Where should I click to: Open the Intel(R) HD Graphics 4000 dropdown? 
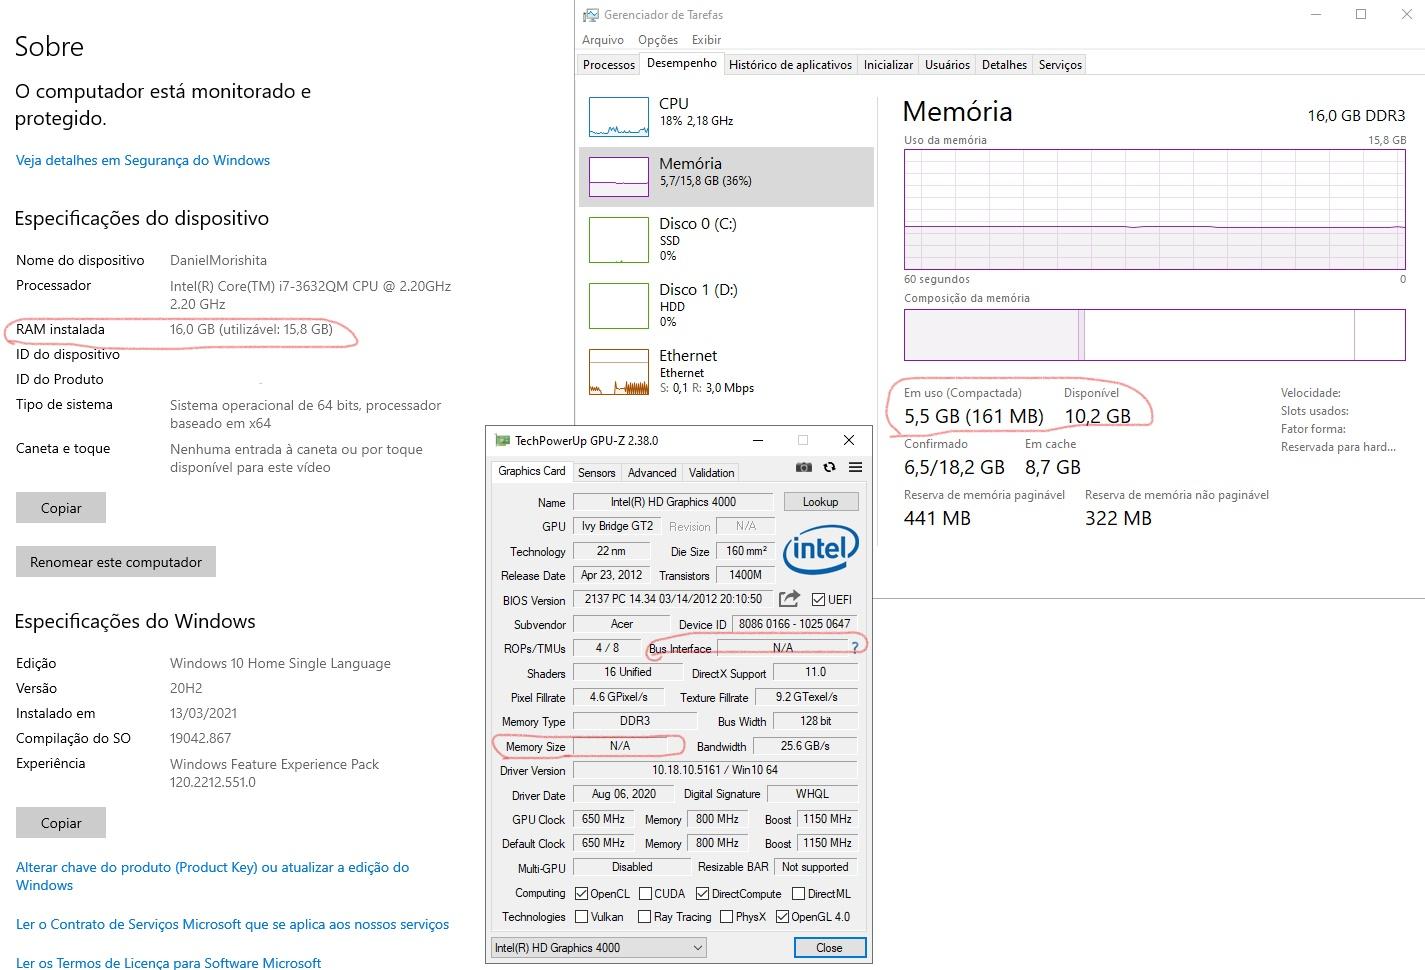pyautogui.click(x=599, y=948)
